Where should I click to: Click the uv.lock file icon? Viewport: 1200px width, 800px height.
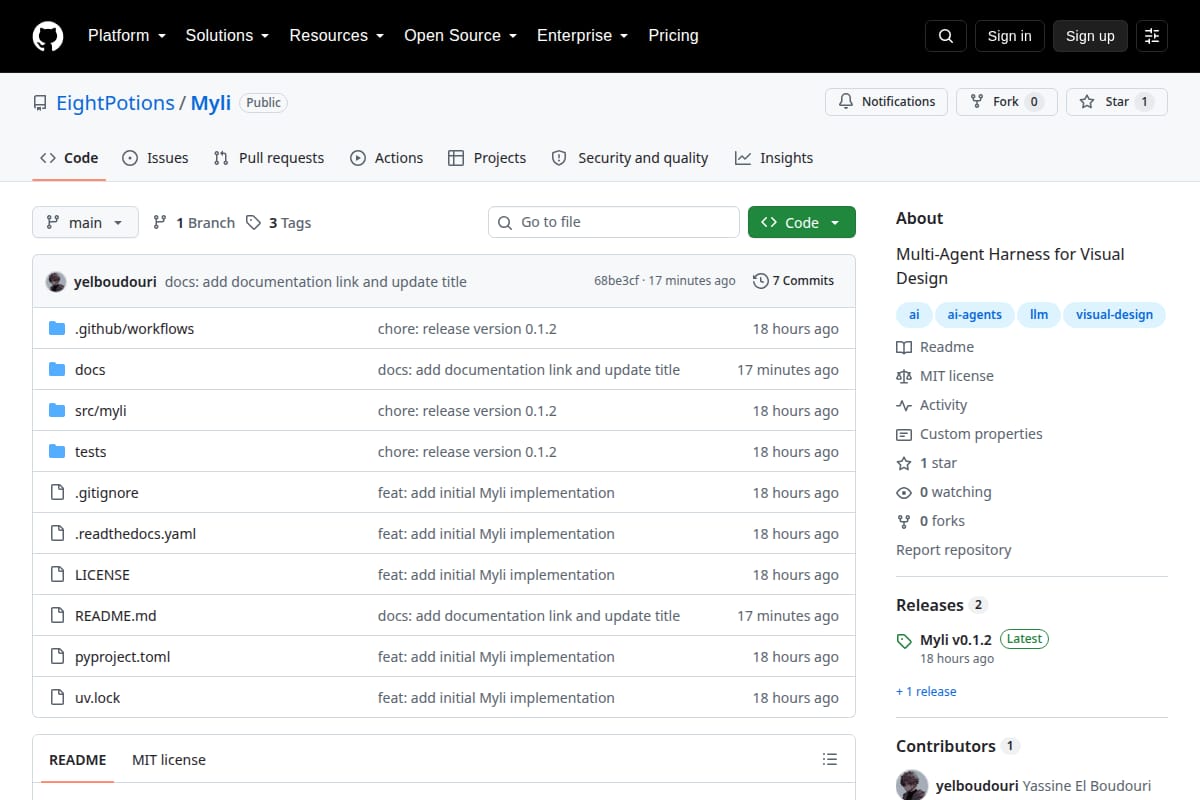click(57, 698)
